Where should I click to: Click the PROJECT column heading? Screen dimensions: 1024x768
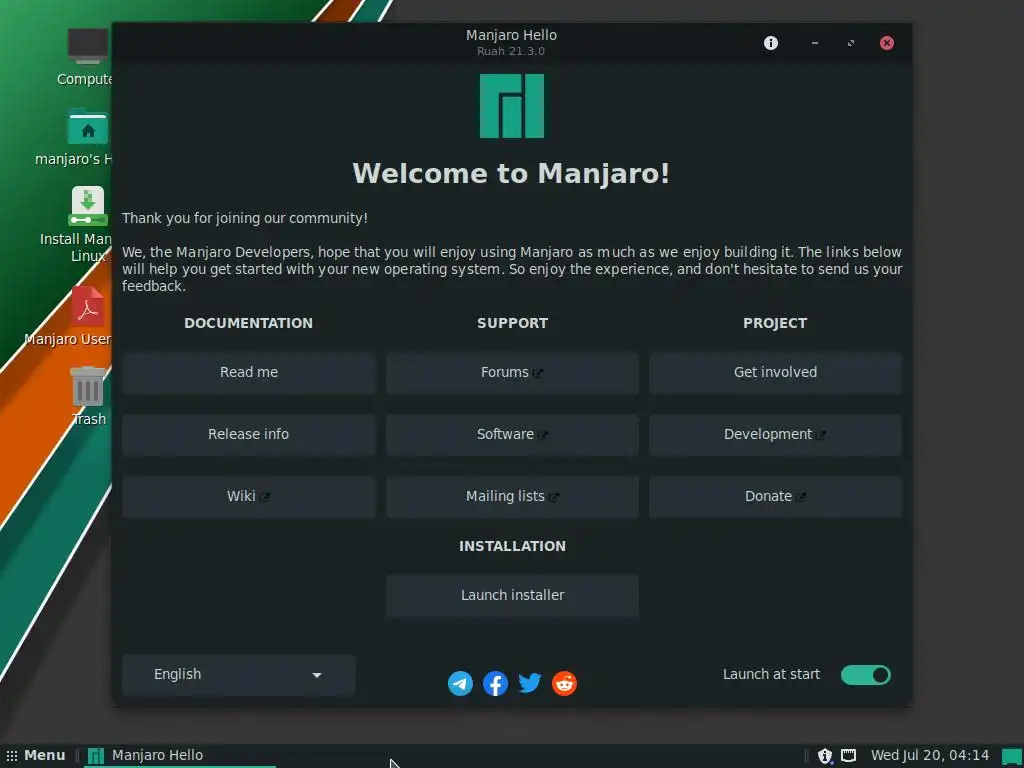[775, 323]
